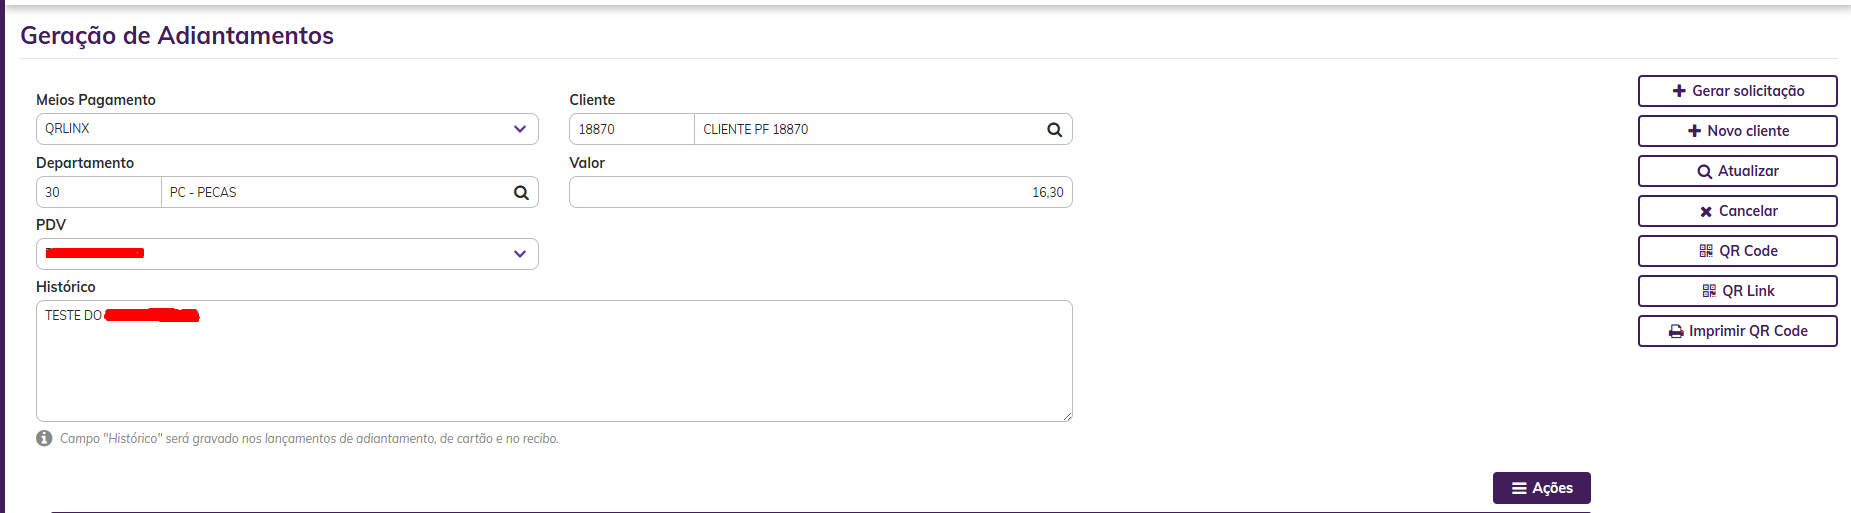Click the Atualizar button
The height and width of the screenshot is (513, 1851).
(x=1737, y=171)
